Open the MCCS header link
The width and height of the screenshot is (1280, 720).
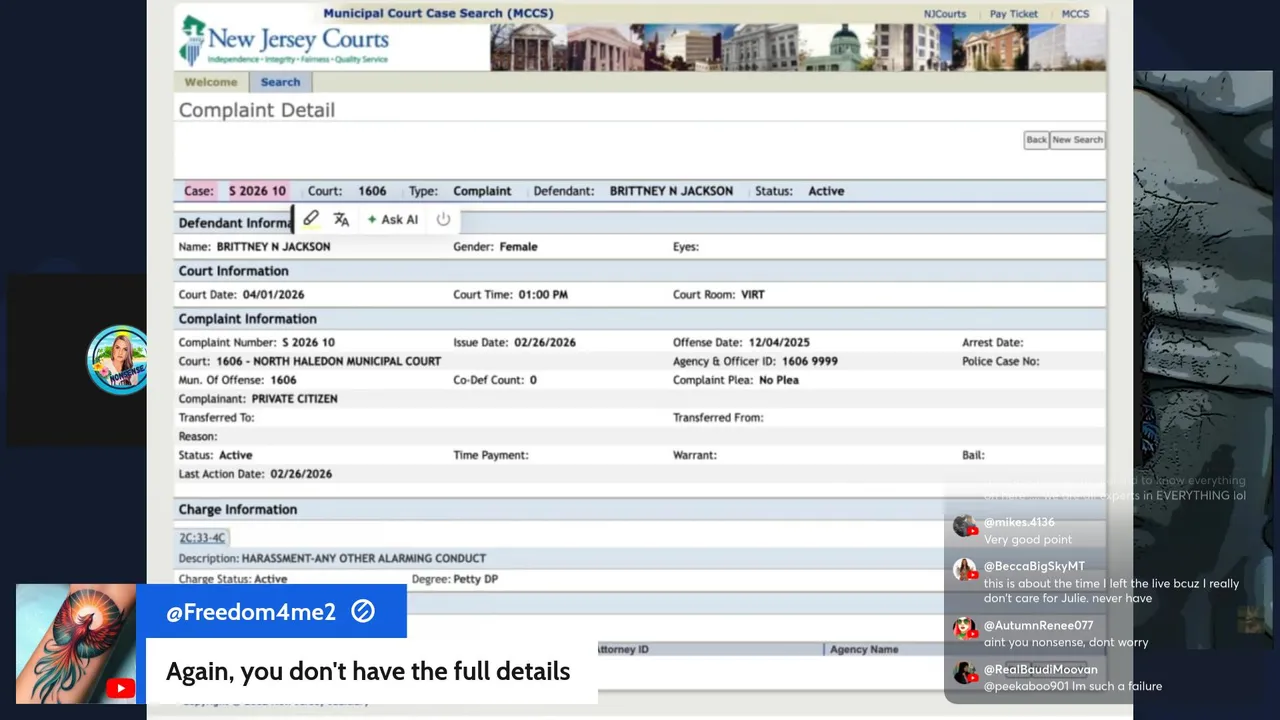coord(1075,14)
